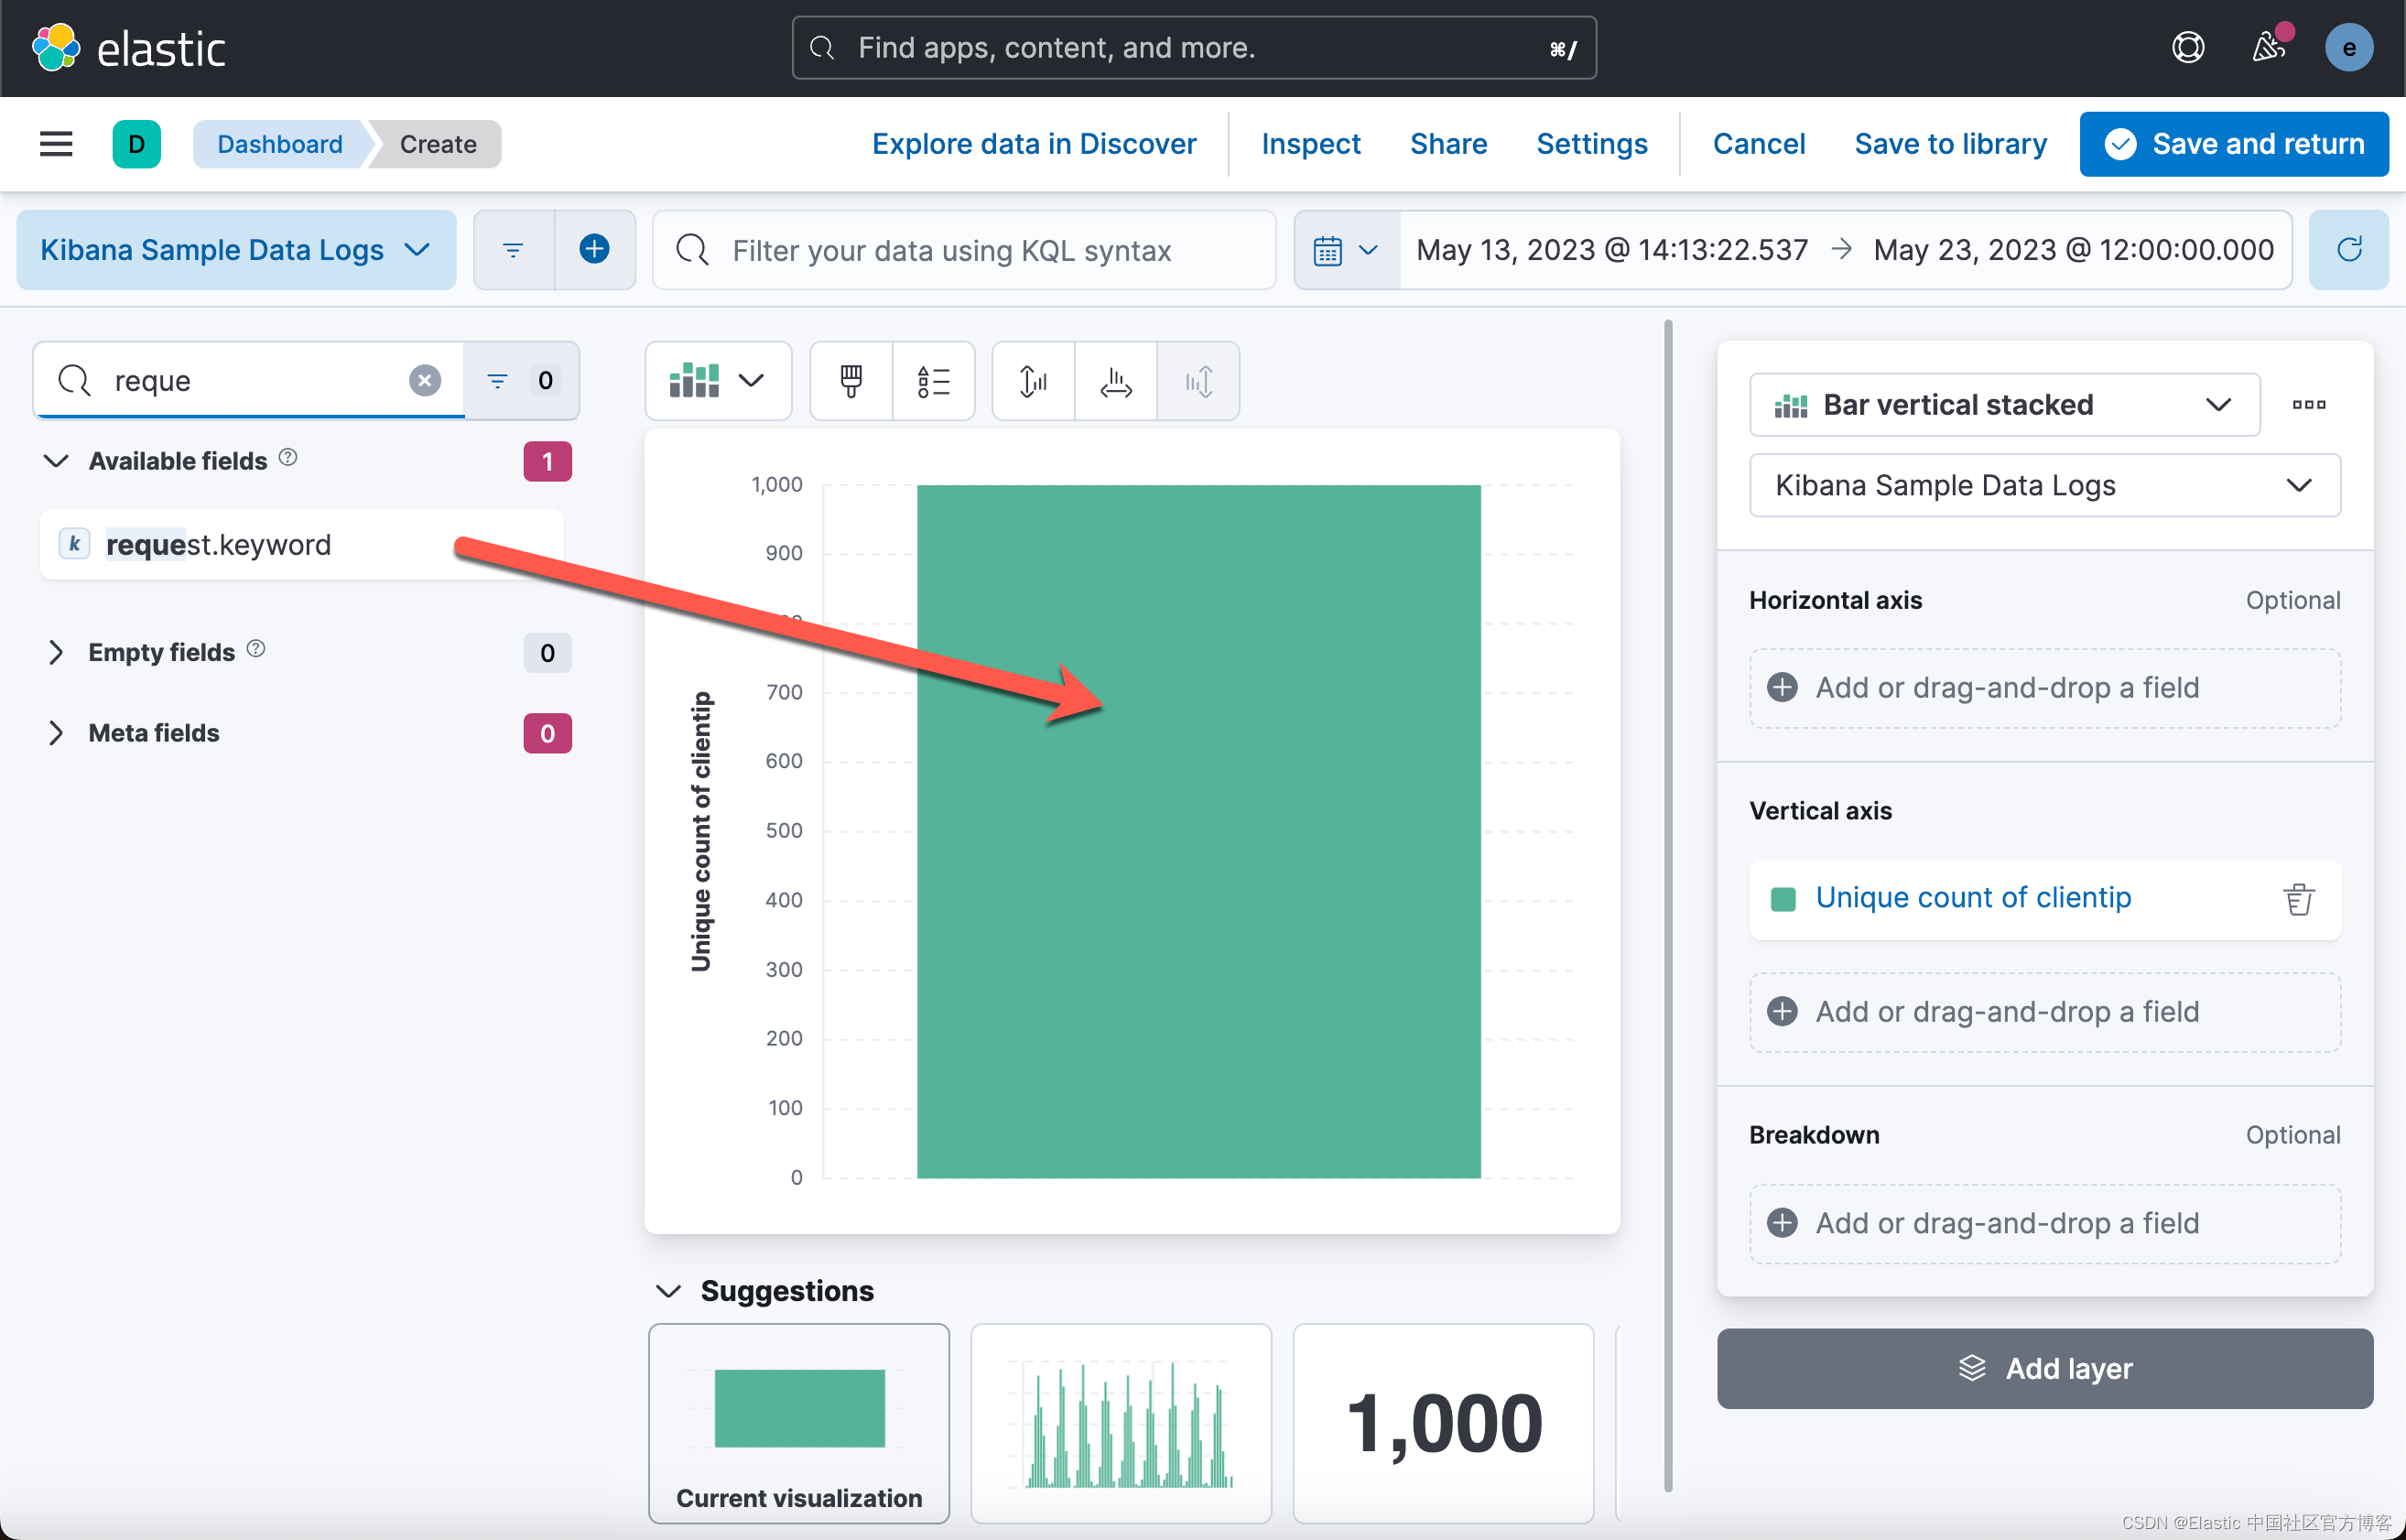Open the visual options paintbrush icon

[851, 381]
